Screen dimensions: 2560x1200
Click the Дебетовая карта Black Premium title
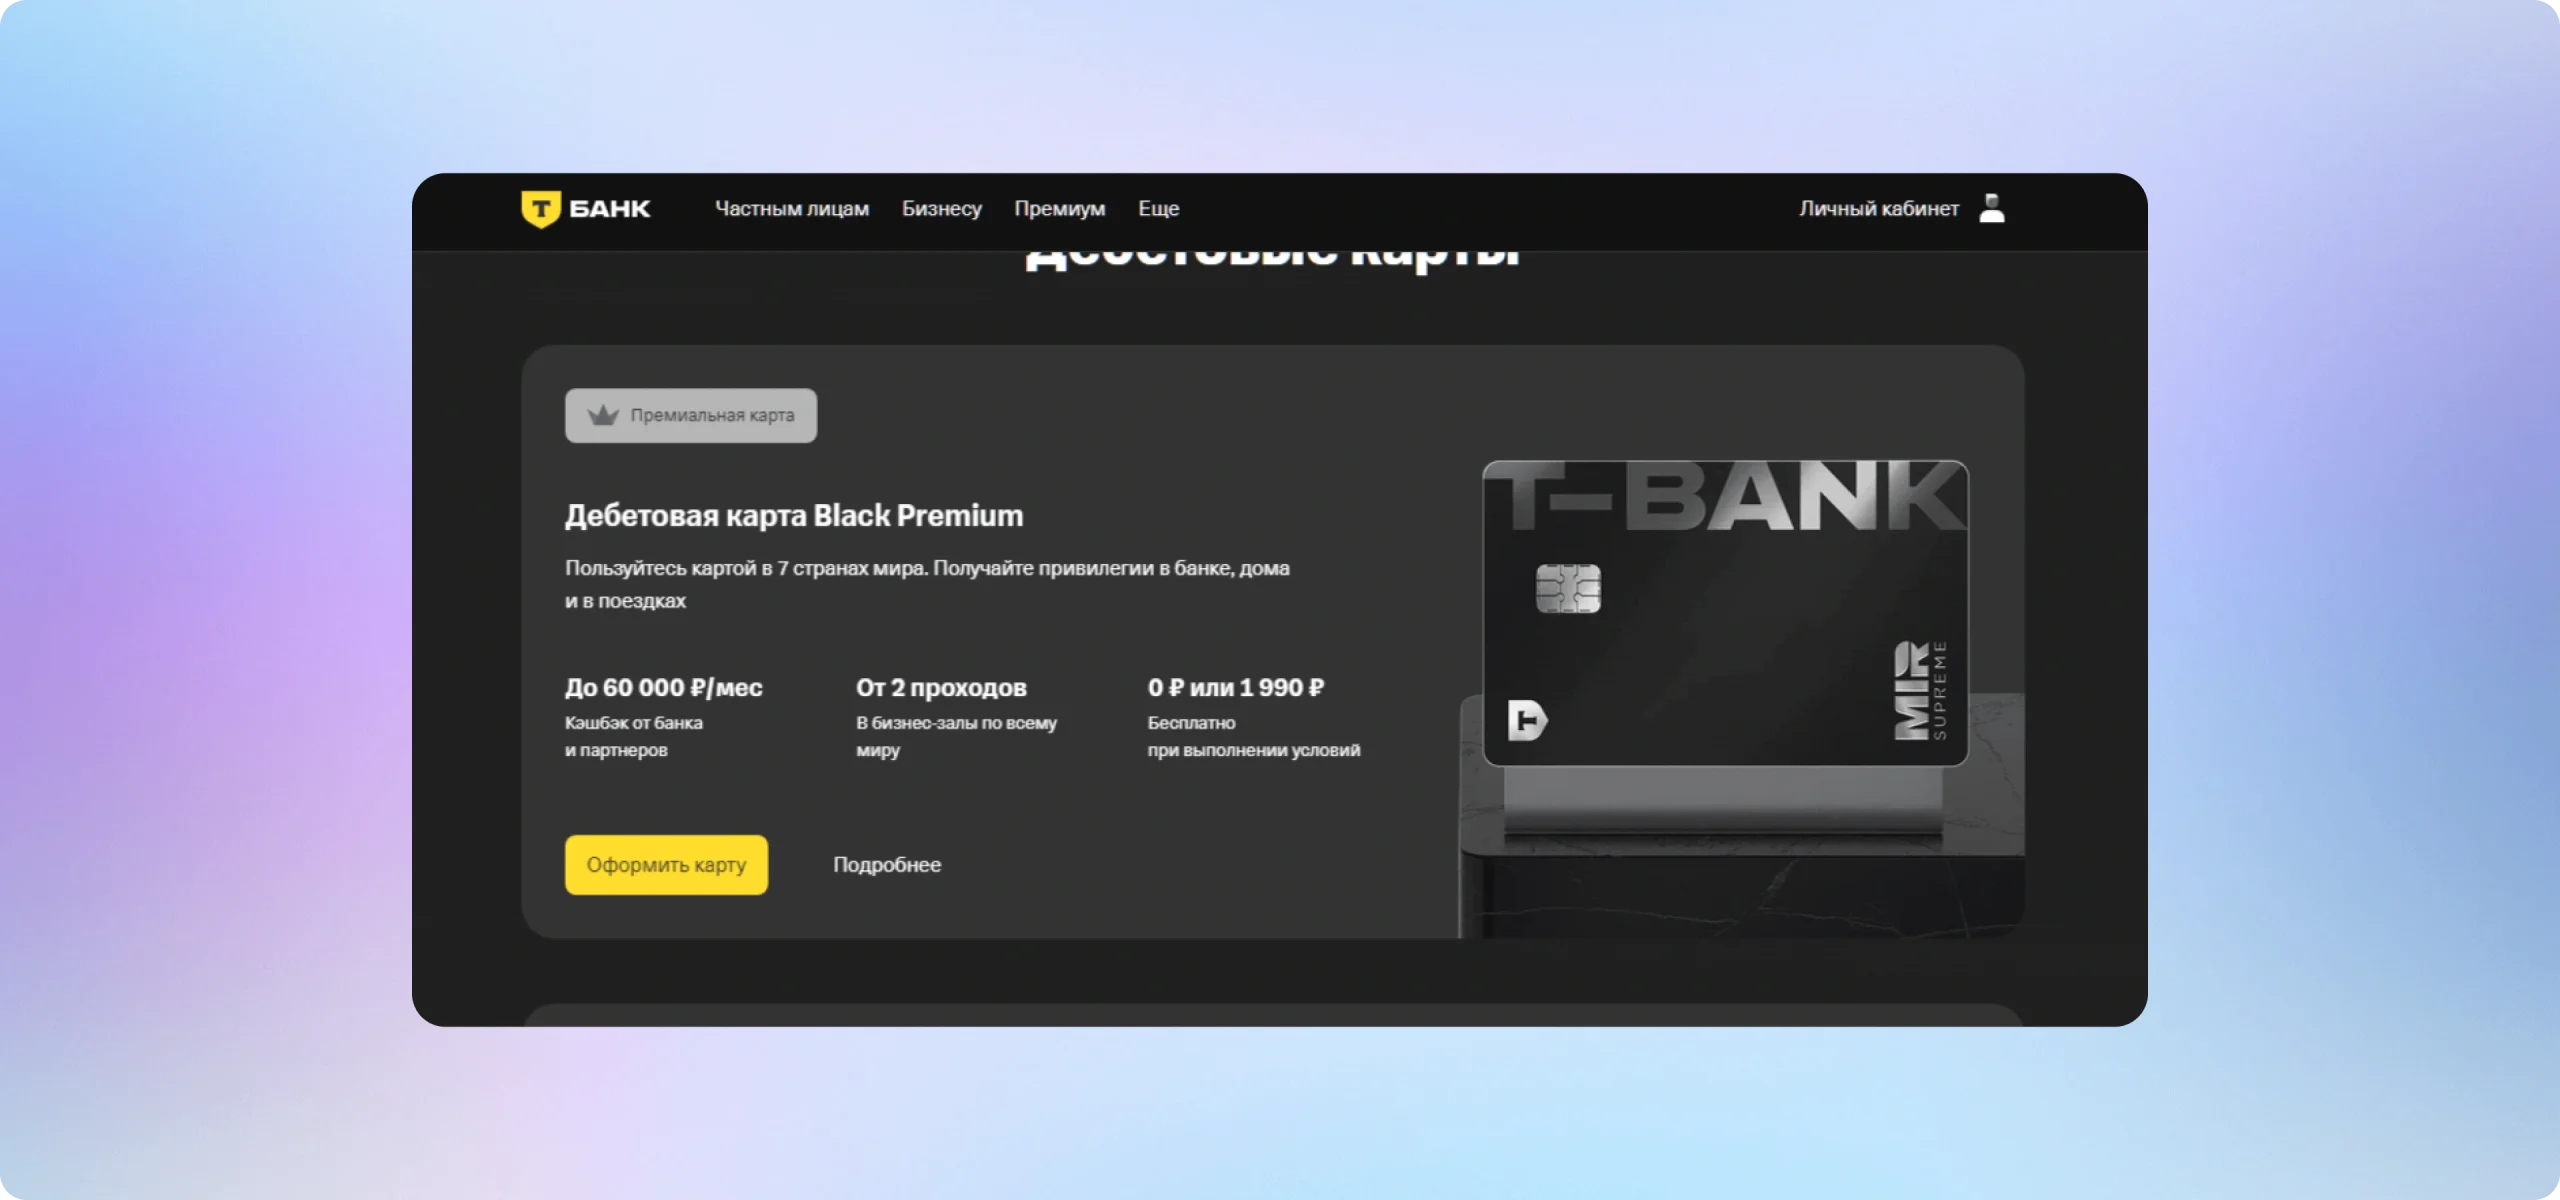[793, 515]
